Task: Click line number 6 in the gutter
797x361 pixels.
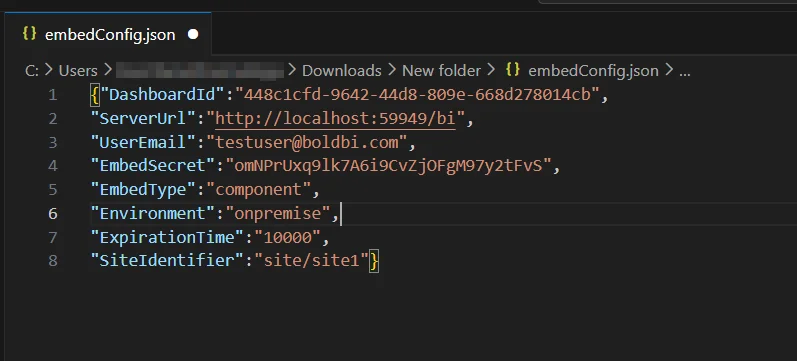Action: [53, 214]
